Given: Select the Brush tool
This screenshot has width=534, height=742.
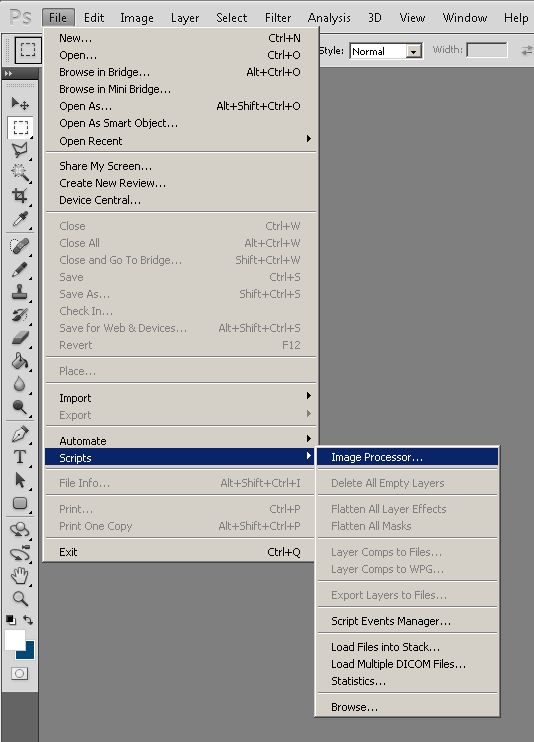Looking at the screenshot, I should [20, 269].
